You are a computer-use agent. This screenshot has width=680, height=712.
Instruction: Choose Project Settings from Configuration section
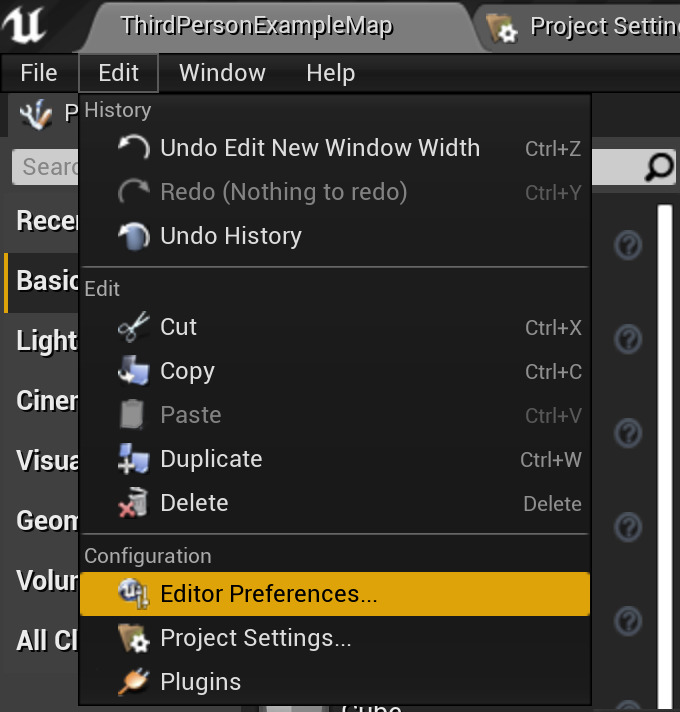pyautogui.click(x=256, y=638)
